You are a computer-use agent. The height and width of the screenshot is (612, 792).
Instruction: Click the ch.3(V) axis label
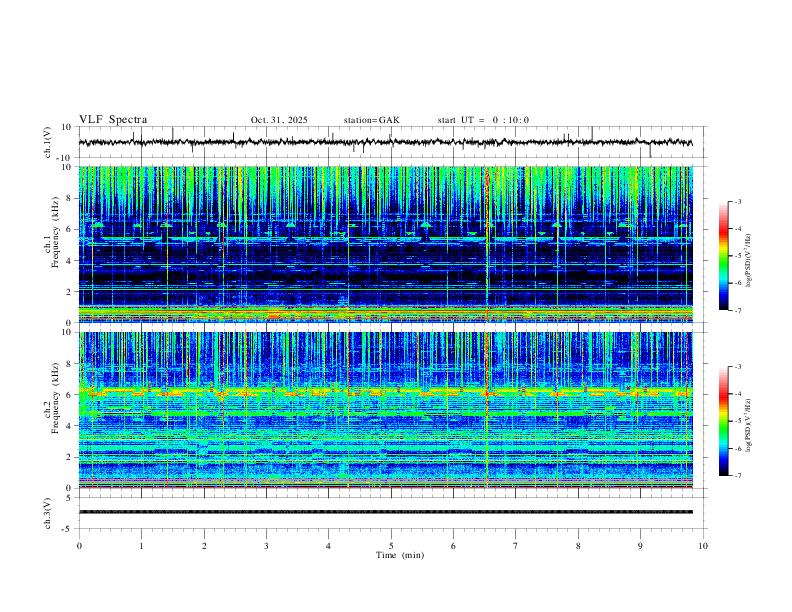coord(48,513)
